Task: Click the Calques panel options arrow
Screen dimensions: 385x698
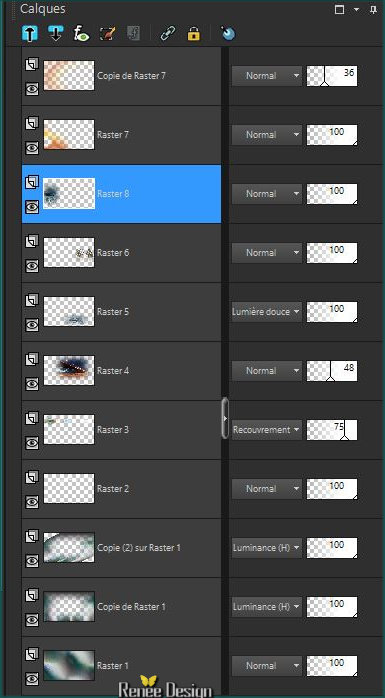Action: (356, 9)
